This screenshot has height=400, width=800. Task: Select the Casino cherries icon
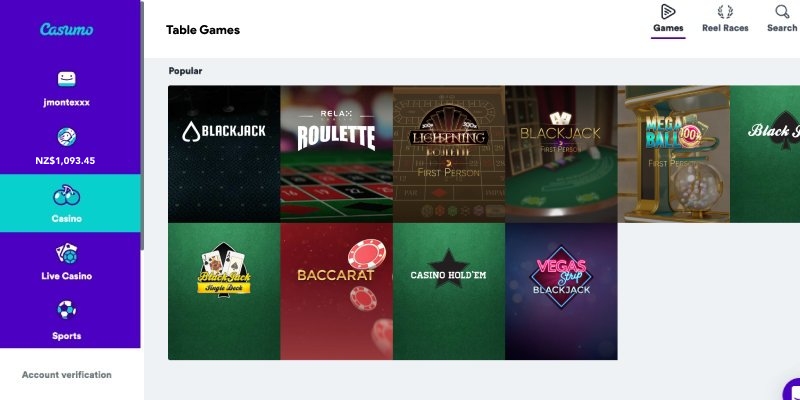(66, 195)
